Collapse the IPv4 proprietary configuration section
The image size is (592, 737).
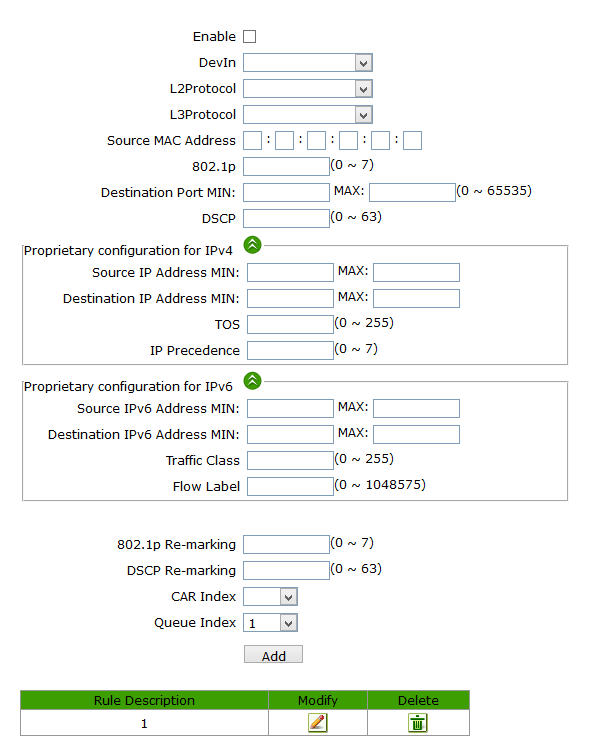coord(253,244)
